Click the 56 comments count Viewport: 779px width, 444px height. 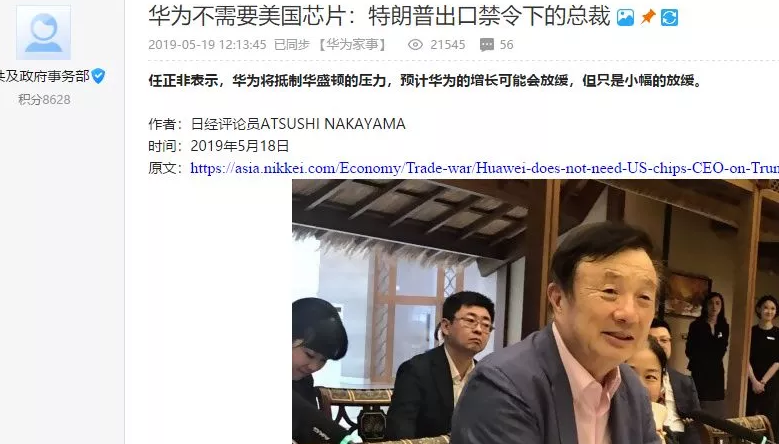[506, 45]
